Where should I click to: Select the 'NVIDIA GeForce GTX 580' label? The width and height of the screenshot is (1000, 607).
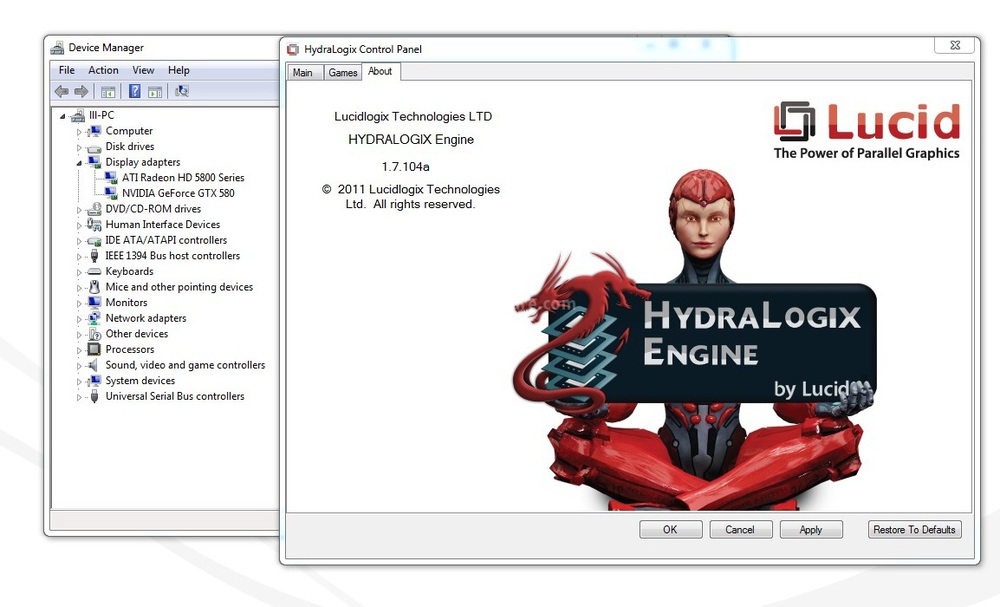(178, 193)
